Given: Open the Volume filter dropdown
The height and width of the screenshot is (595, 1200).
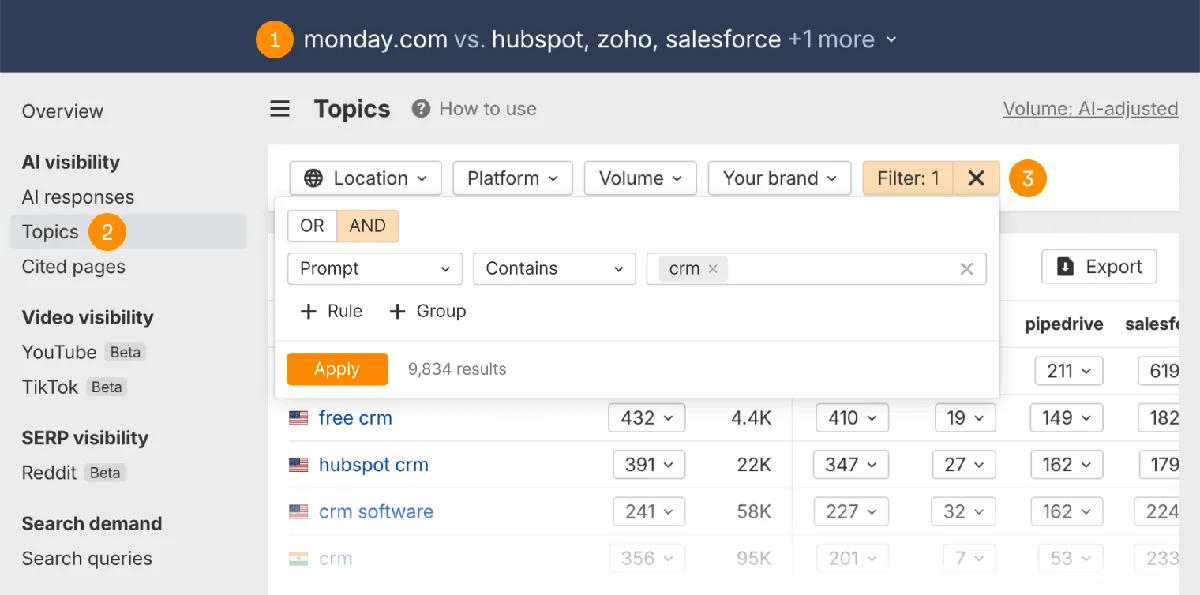Looking at the screenshot, I should pos(640,178).
